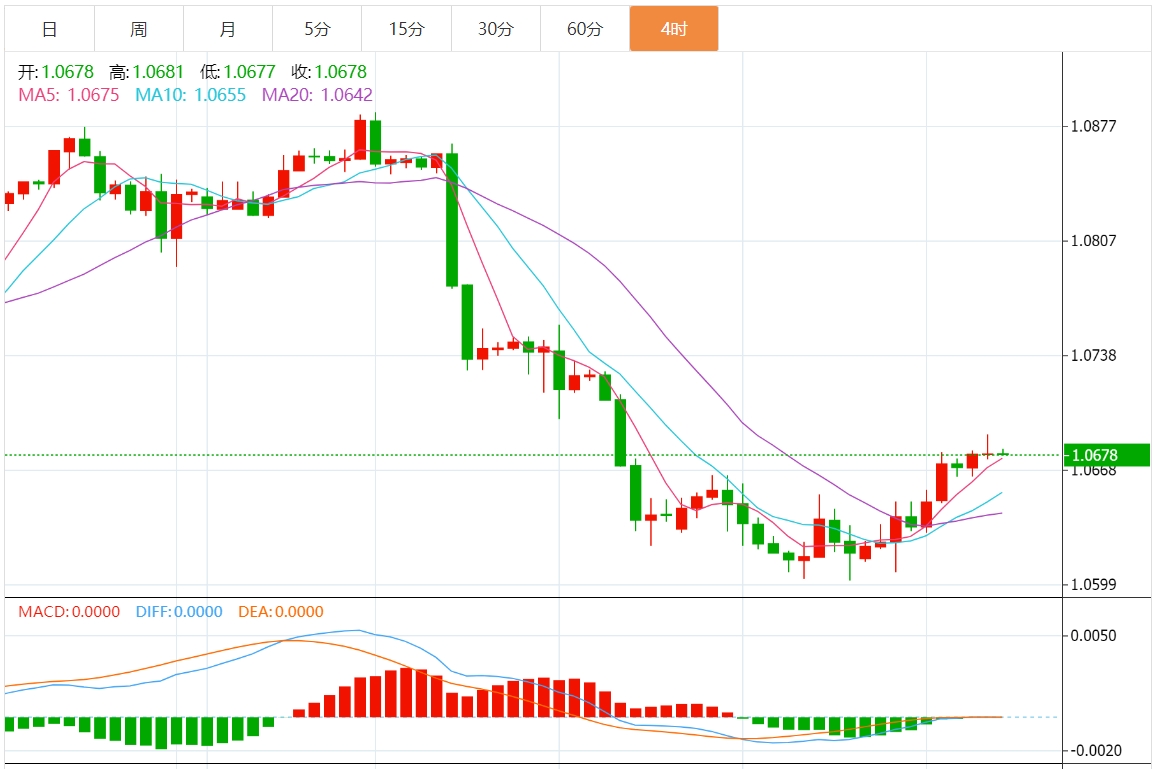Select the MA20 indicator label
The width and height of the screenshot is (1165, 769).
point(317,95)
